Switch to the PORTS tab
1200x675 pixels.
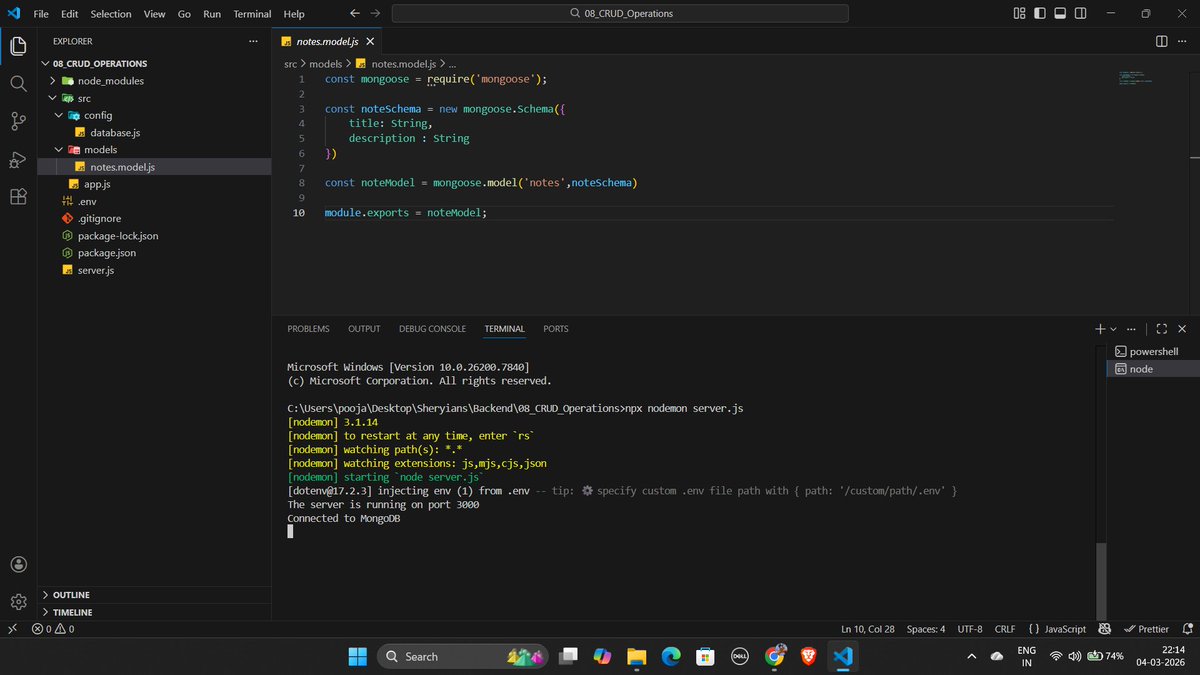[x=556, y=329]
